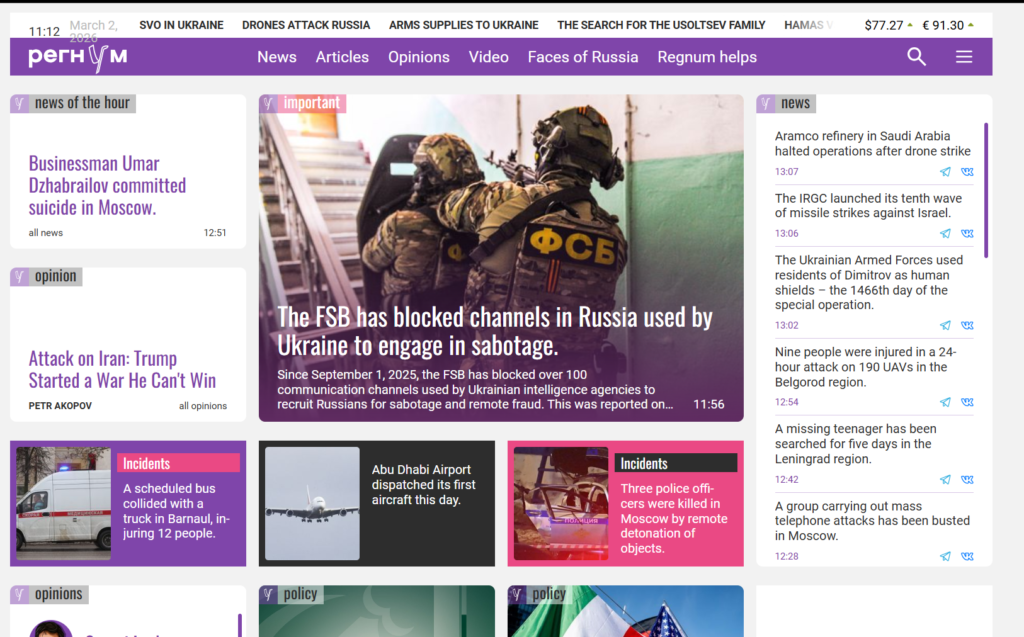
Task: Open 'all opinions' link under Petr Akopov
Action: (x=203, y=406)
